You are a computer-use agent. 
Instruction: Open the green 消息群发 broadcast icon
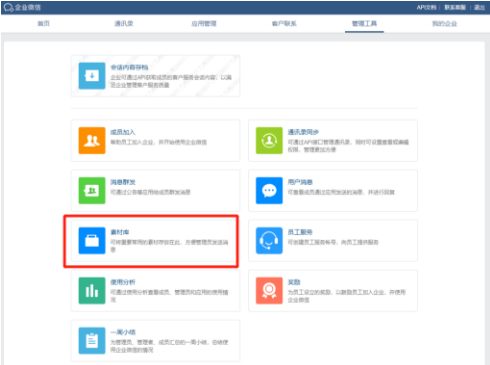[92, 190]
